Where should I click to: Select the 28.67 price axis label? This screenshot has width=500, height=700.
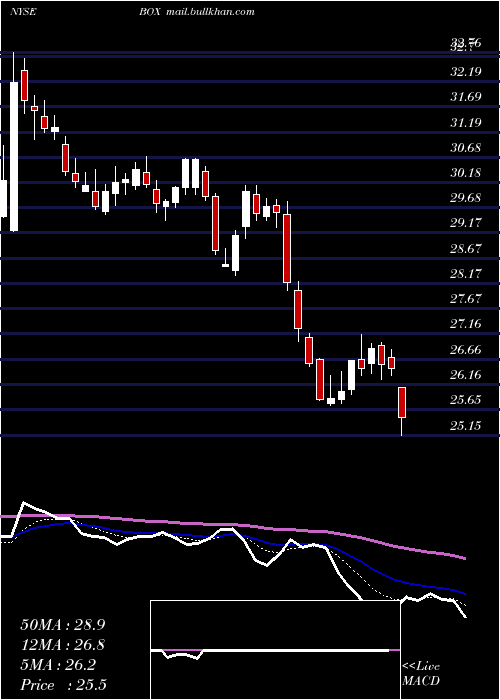pos(466,248)
